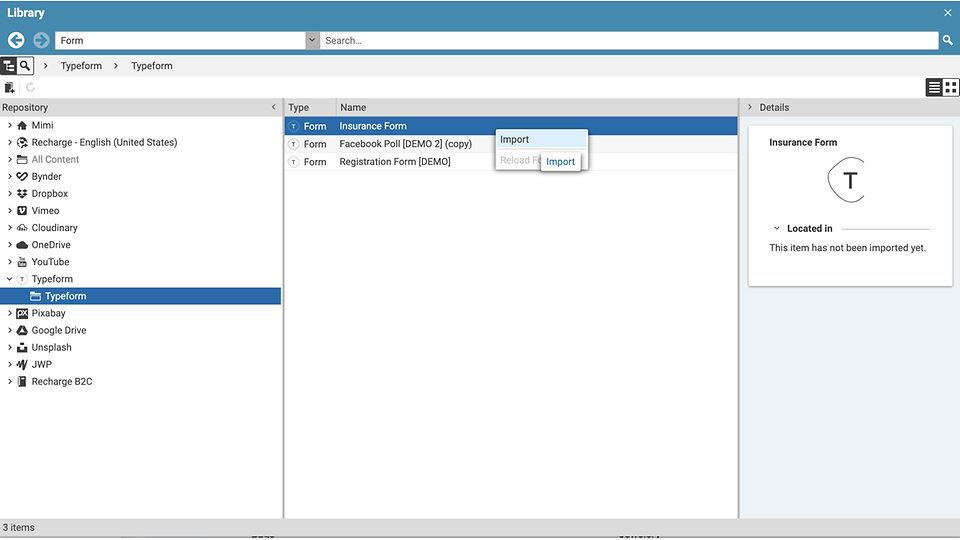Expand the Recharge - English node
Image resolution: width=960 pixels, height=540 pixels.
[9, 142]
